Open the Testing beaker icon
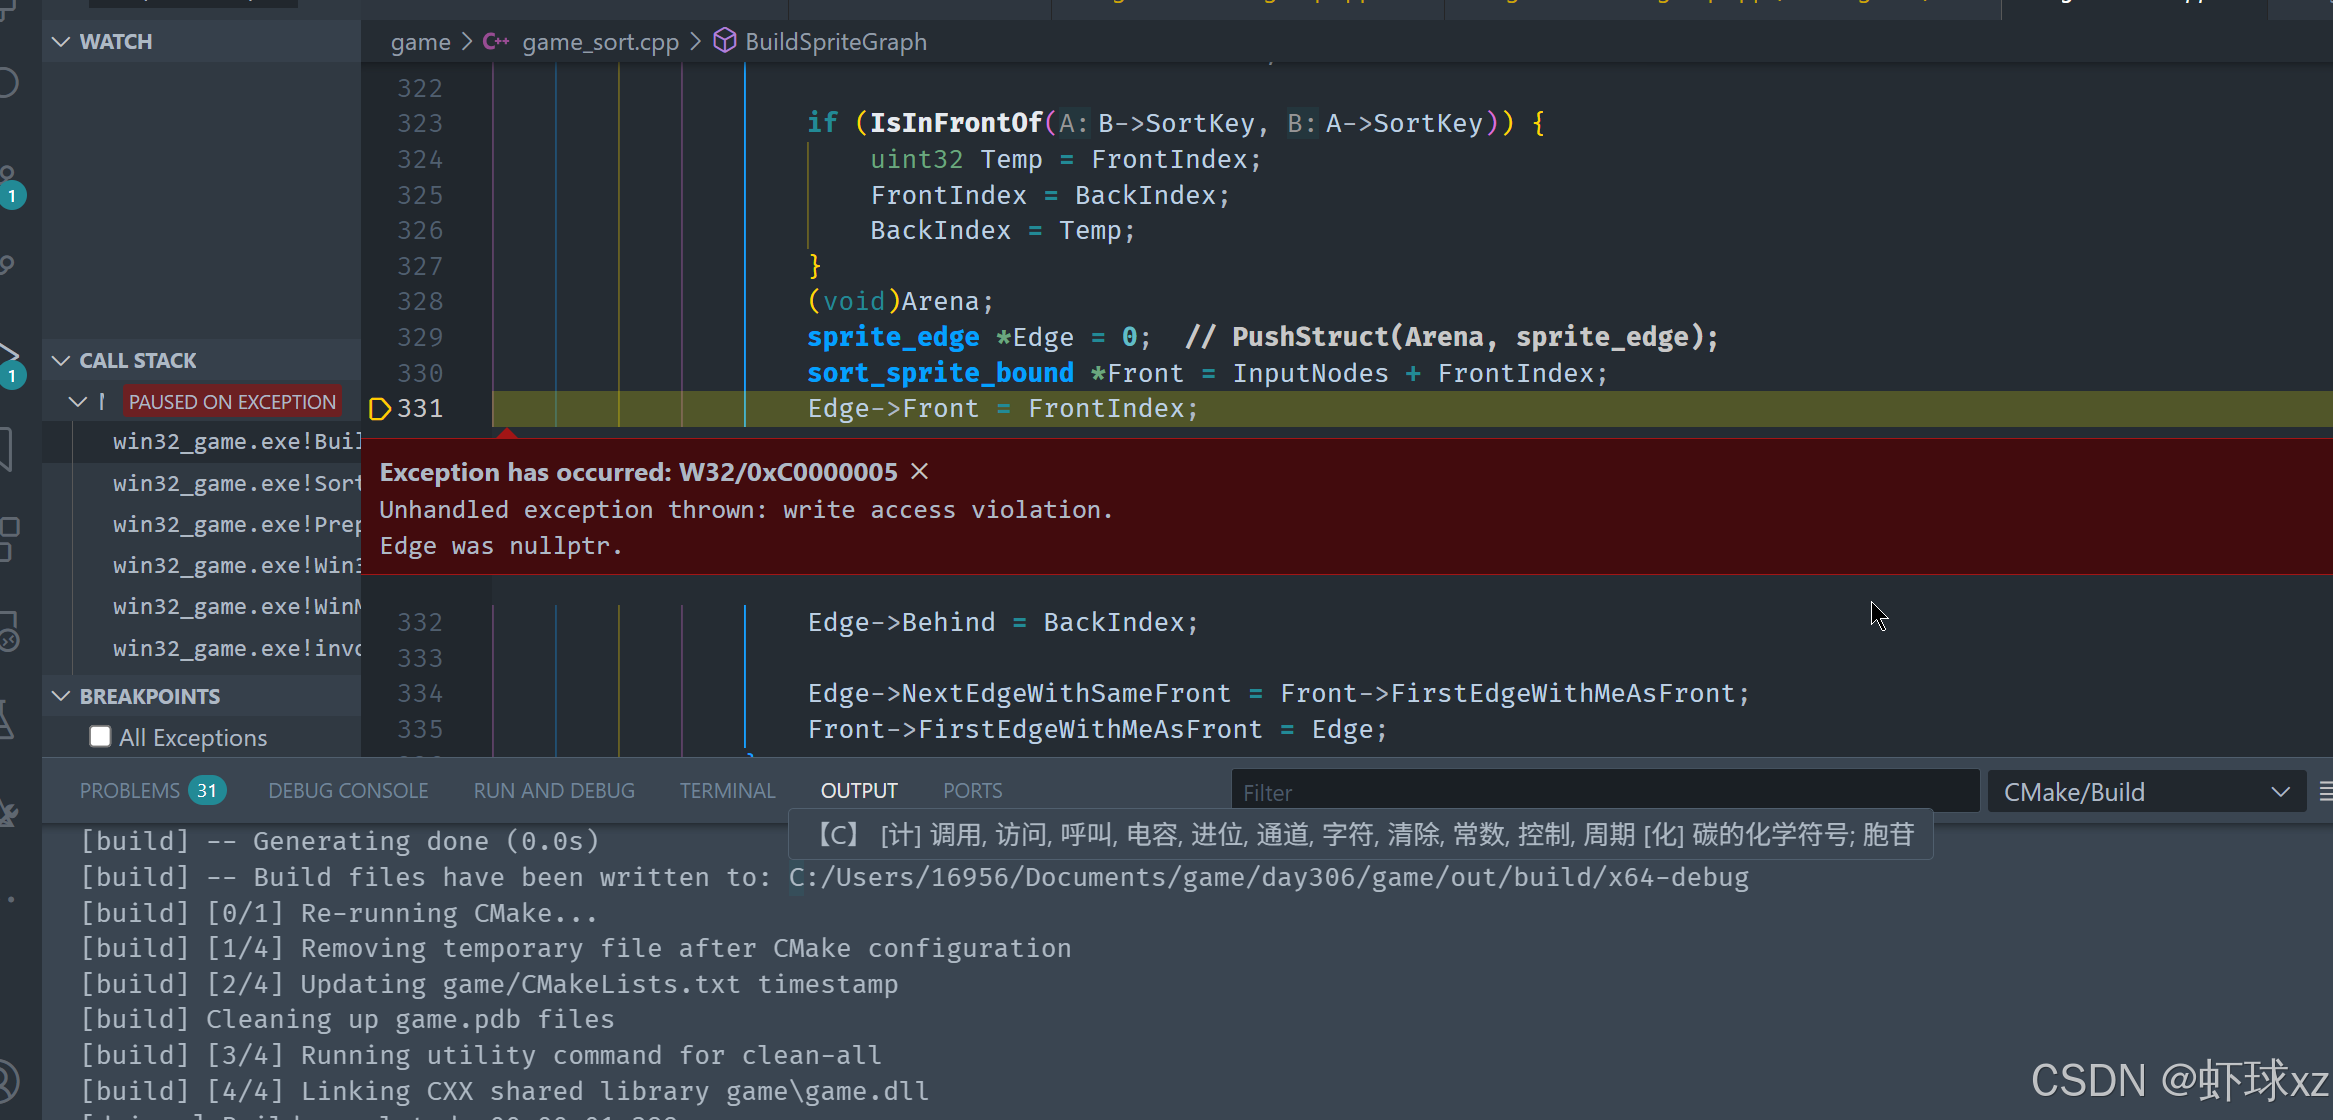 (8, 718)
